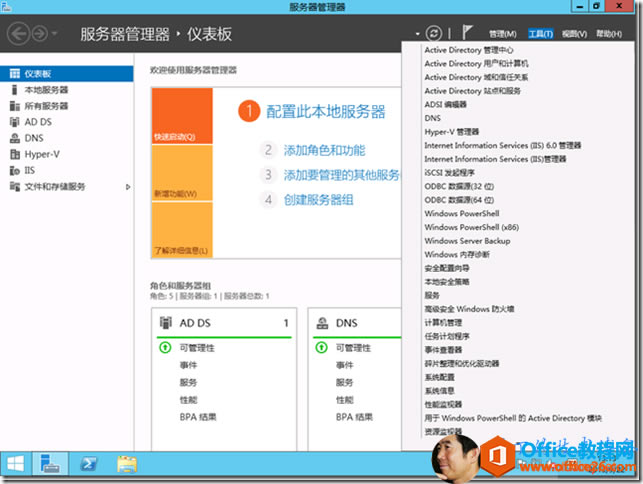Image resolution: width=643 pixels, height=484 pixels.
Task: Open navigation history dropdown next to forward arrow
Action: (x=55, y=33)
